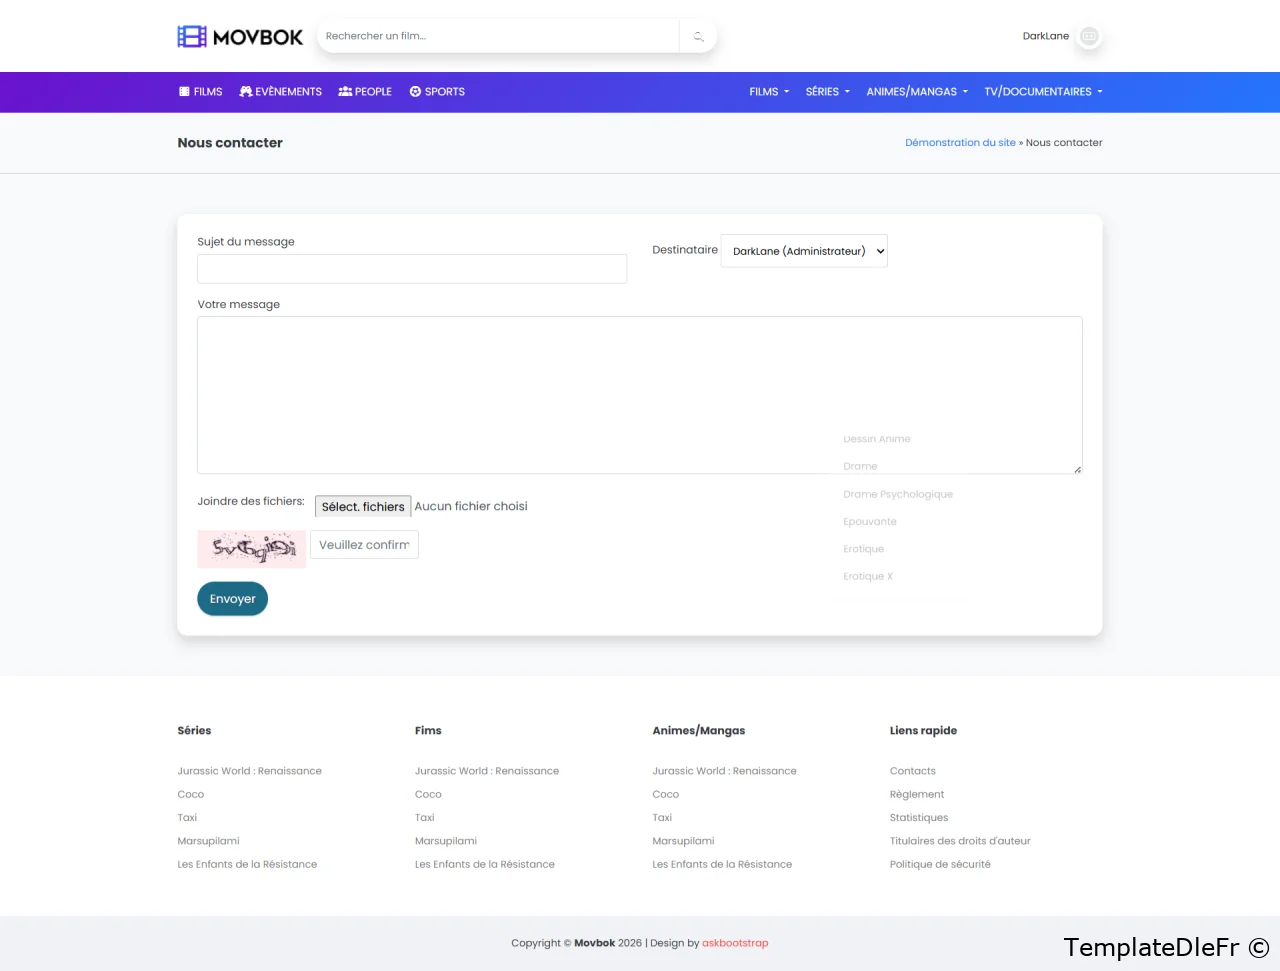Open the DarkLane user avatar icon
The width and height of the screenshot is (1280, 971).
click(1089, 37)
